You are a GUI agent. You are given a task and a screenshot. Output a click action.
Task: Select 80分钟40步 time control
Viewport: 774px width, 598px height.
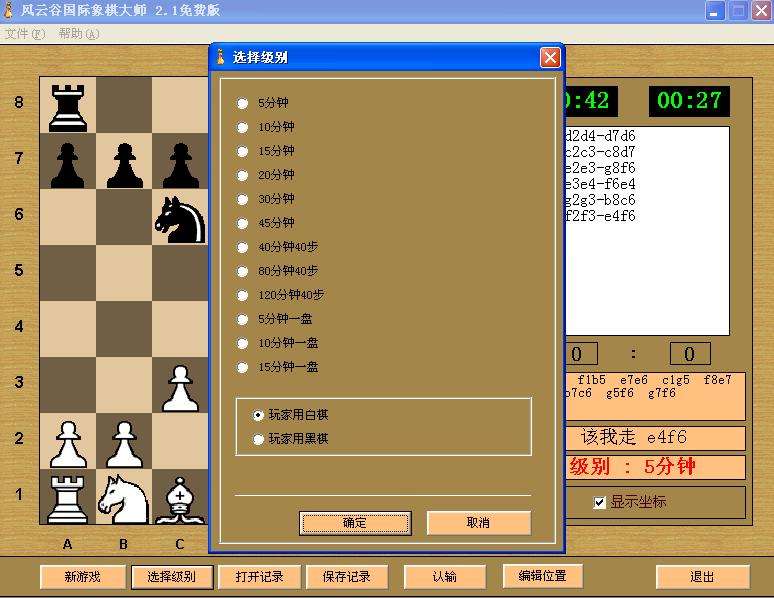[242, 272]
